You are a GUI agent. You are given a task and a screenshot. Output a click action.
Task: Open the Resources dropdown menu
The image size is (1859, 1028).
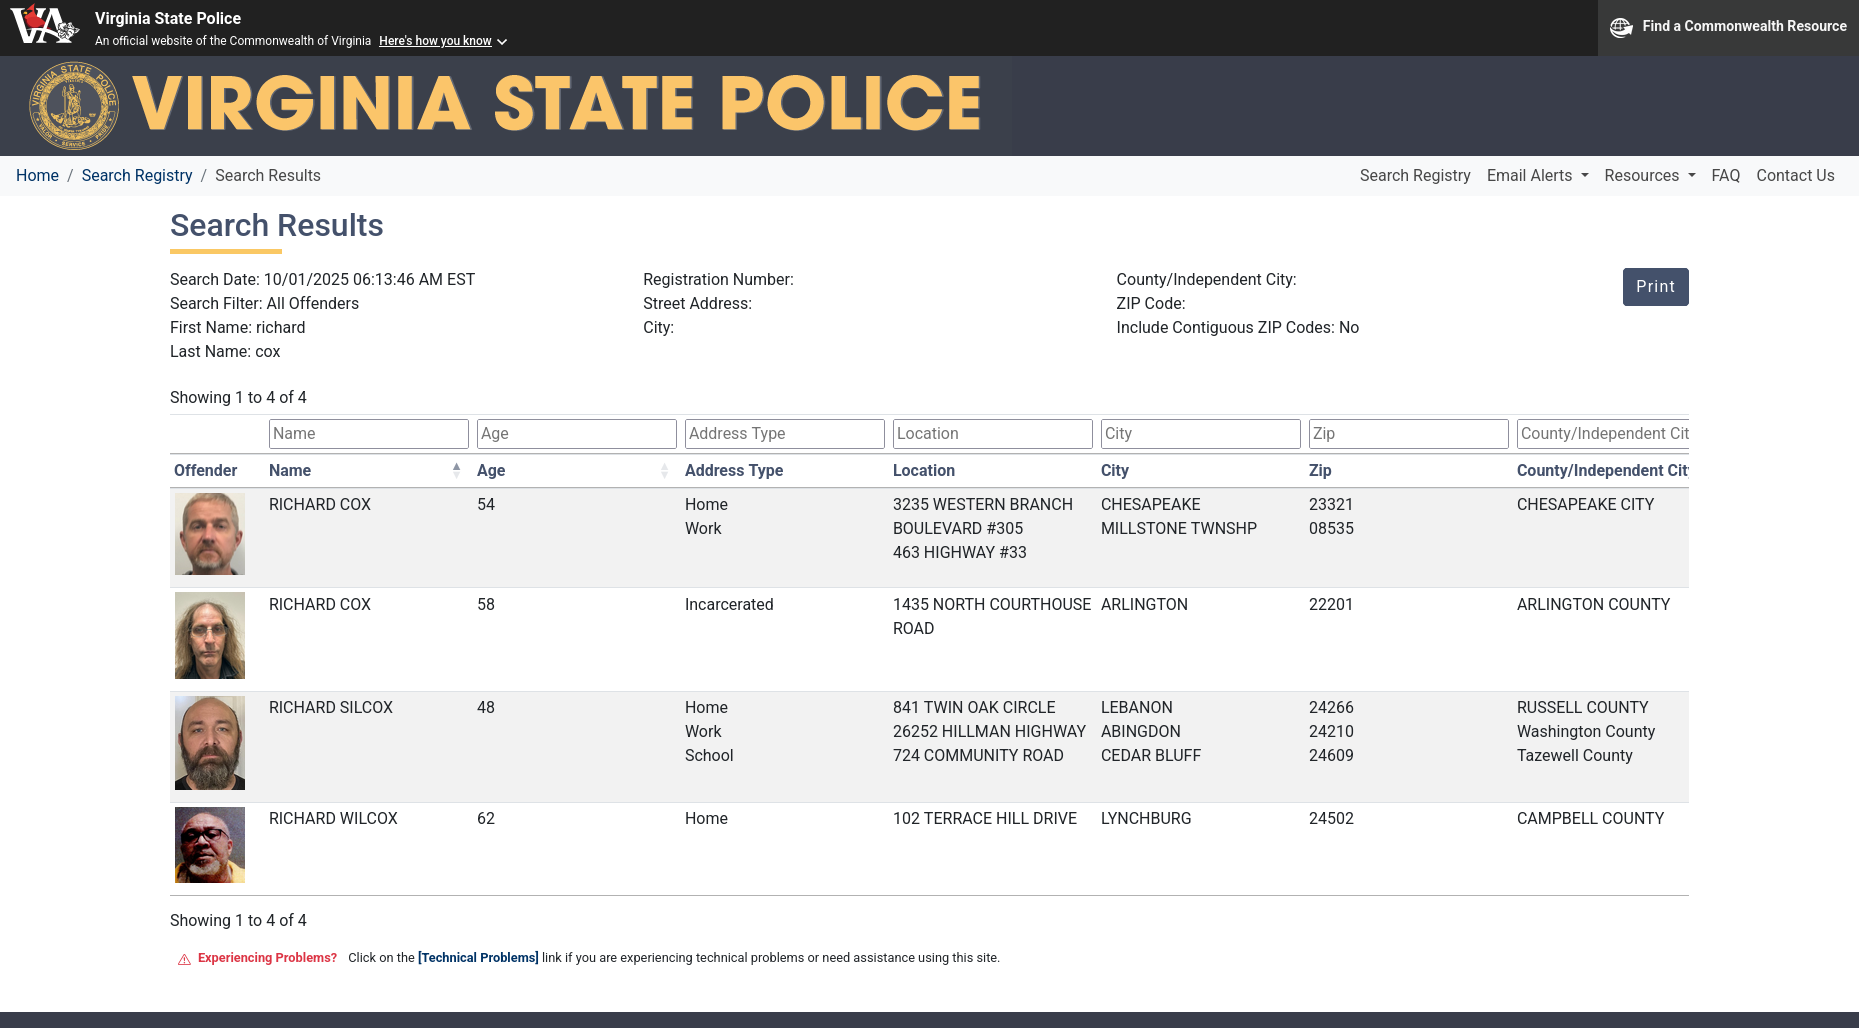1649,175
